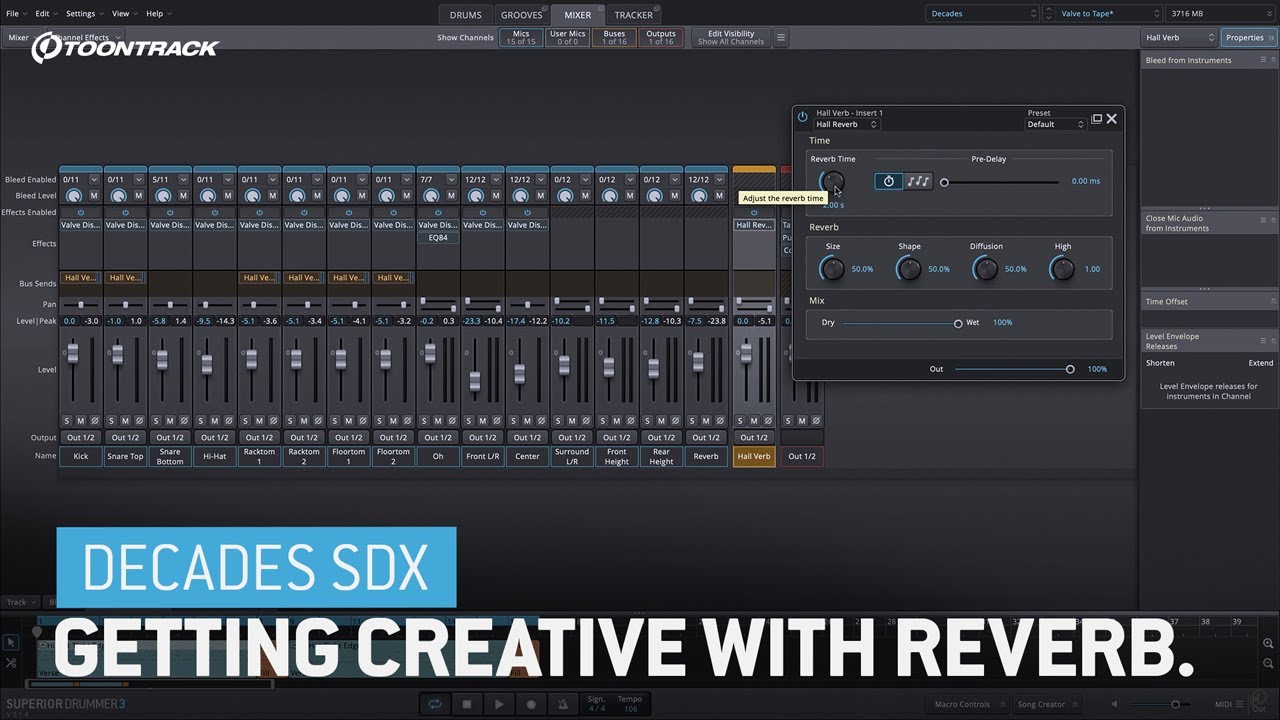Click the reverb Diffusion knob

(x=985, y=268)
